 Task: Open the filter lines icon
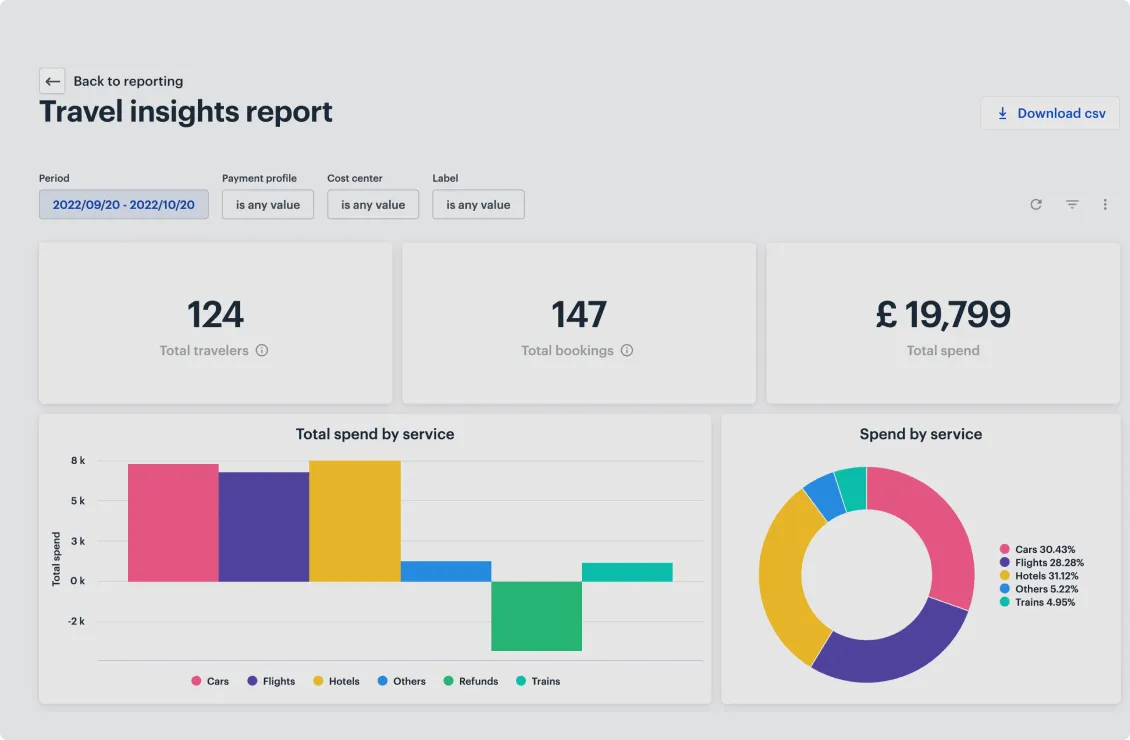pos(1072,205)
